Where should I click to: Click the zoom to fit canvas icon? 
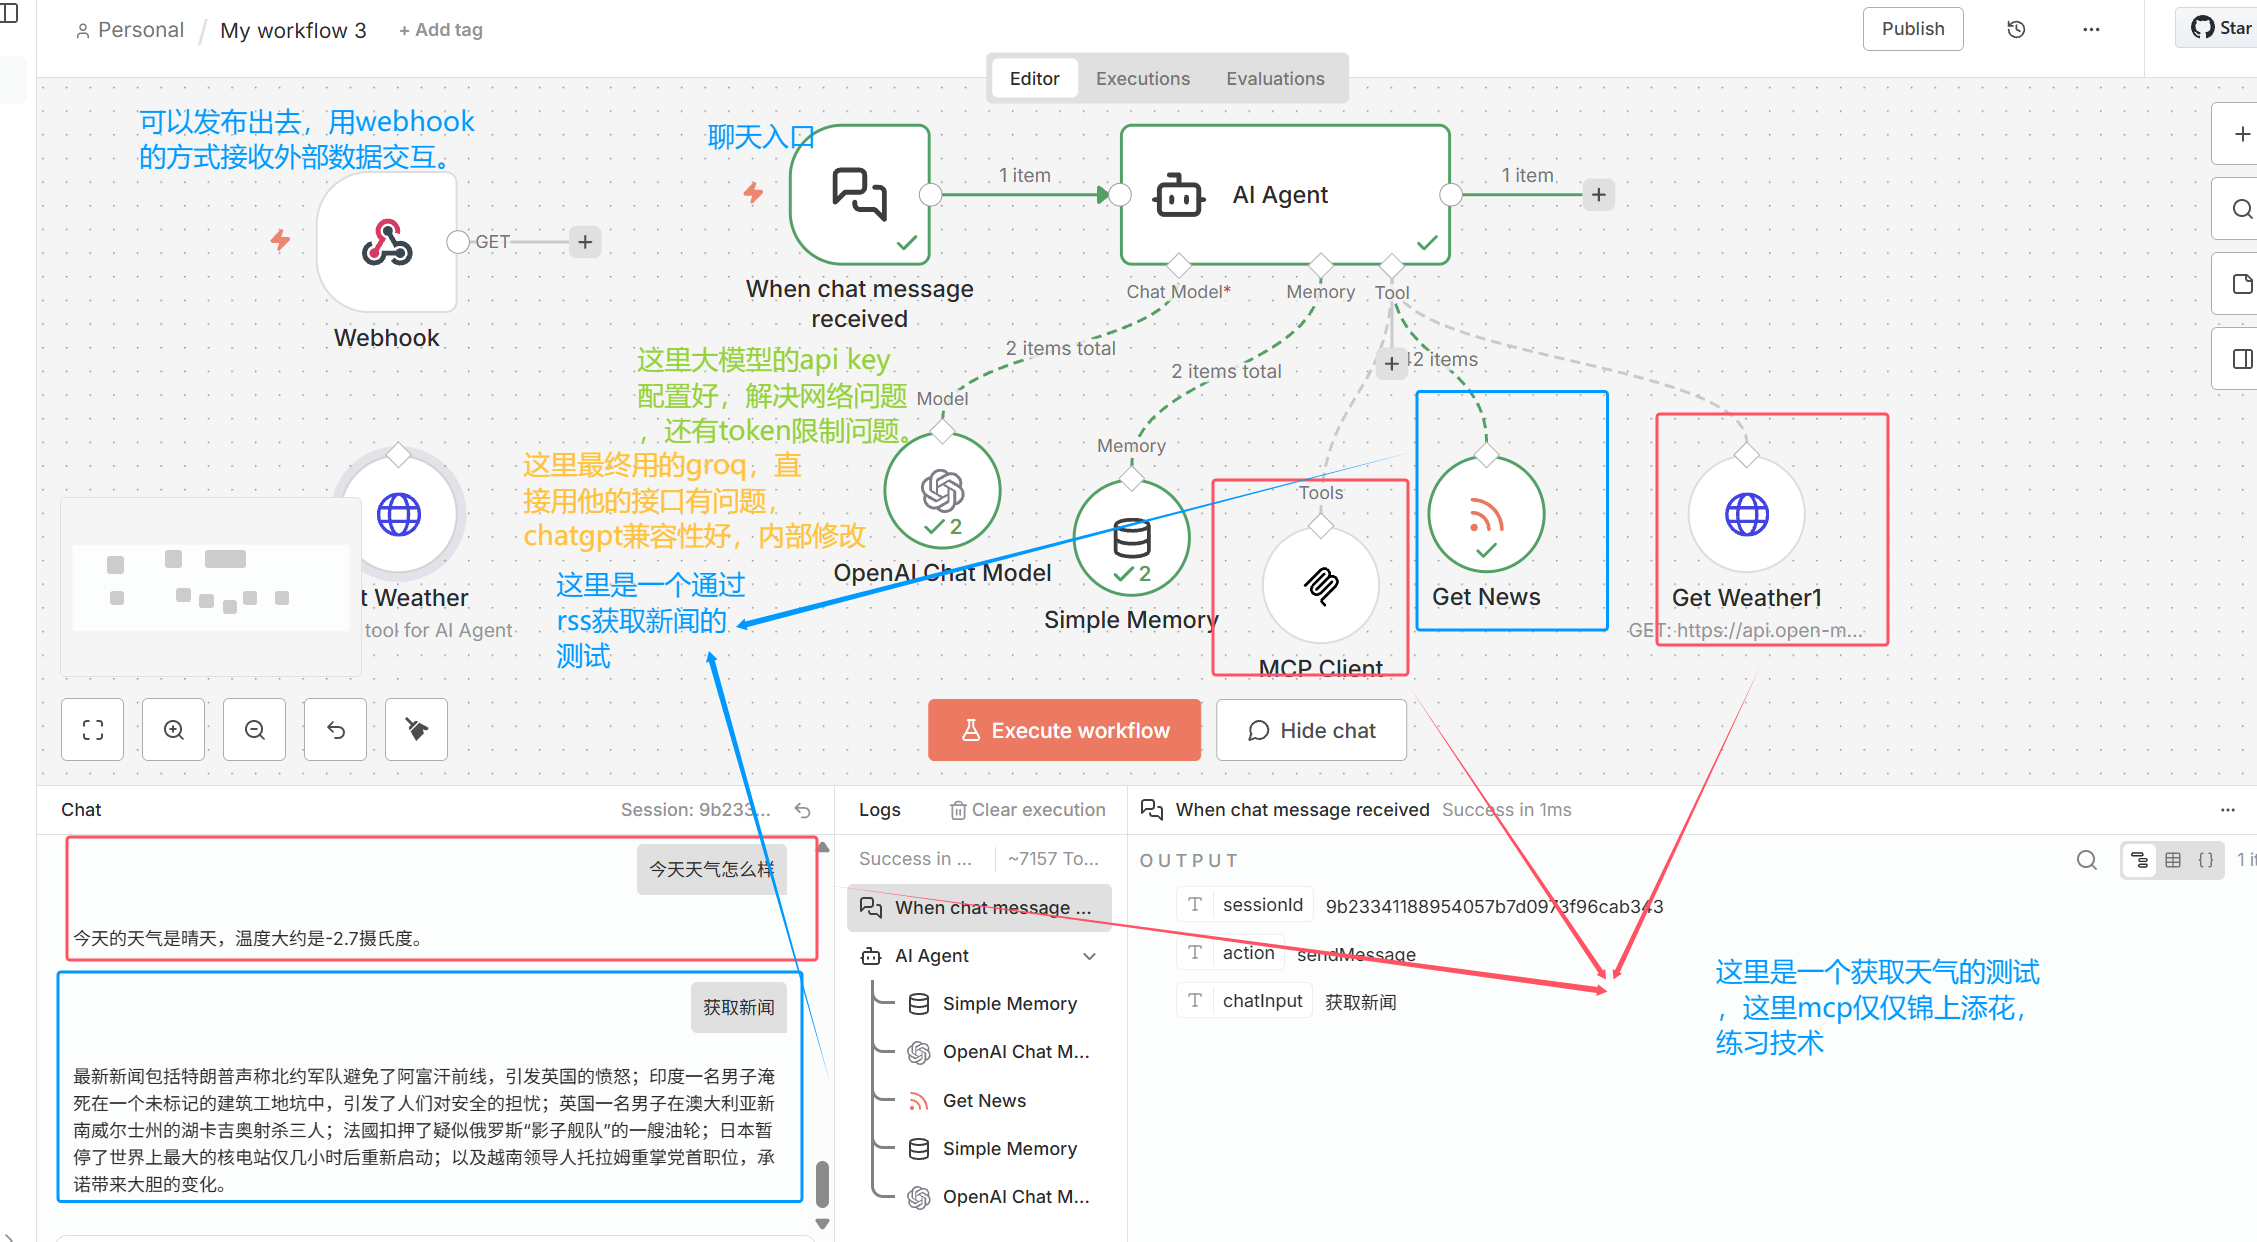coord(93,730)
